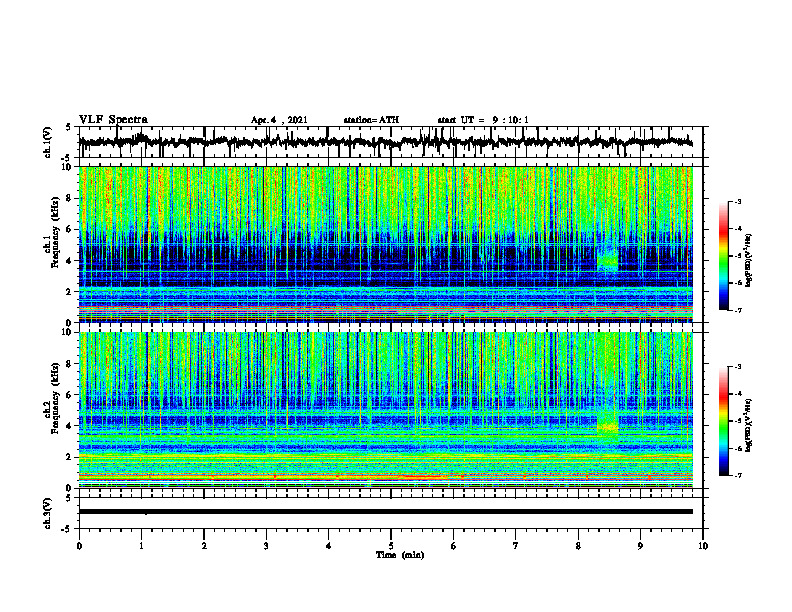The width and height of the screenshot is (792, 612).
Task: Click time axis tick label "2"
Action: coord(204,546)
